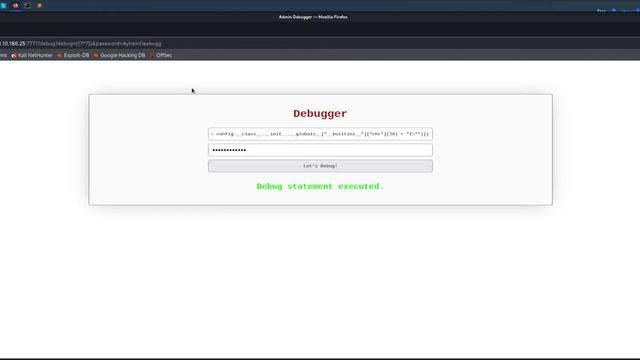The height and width of the screenshot is (360, 640).
Task: Launch the terminal icon in the top panel
Action: (x=27, y=5)
